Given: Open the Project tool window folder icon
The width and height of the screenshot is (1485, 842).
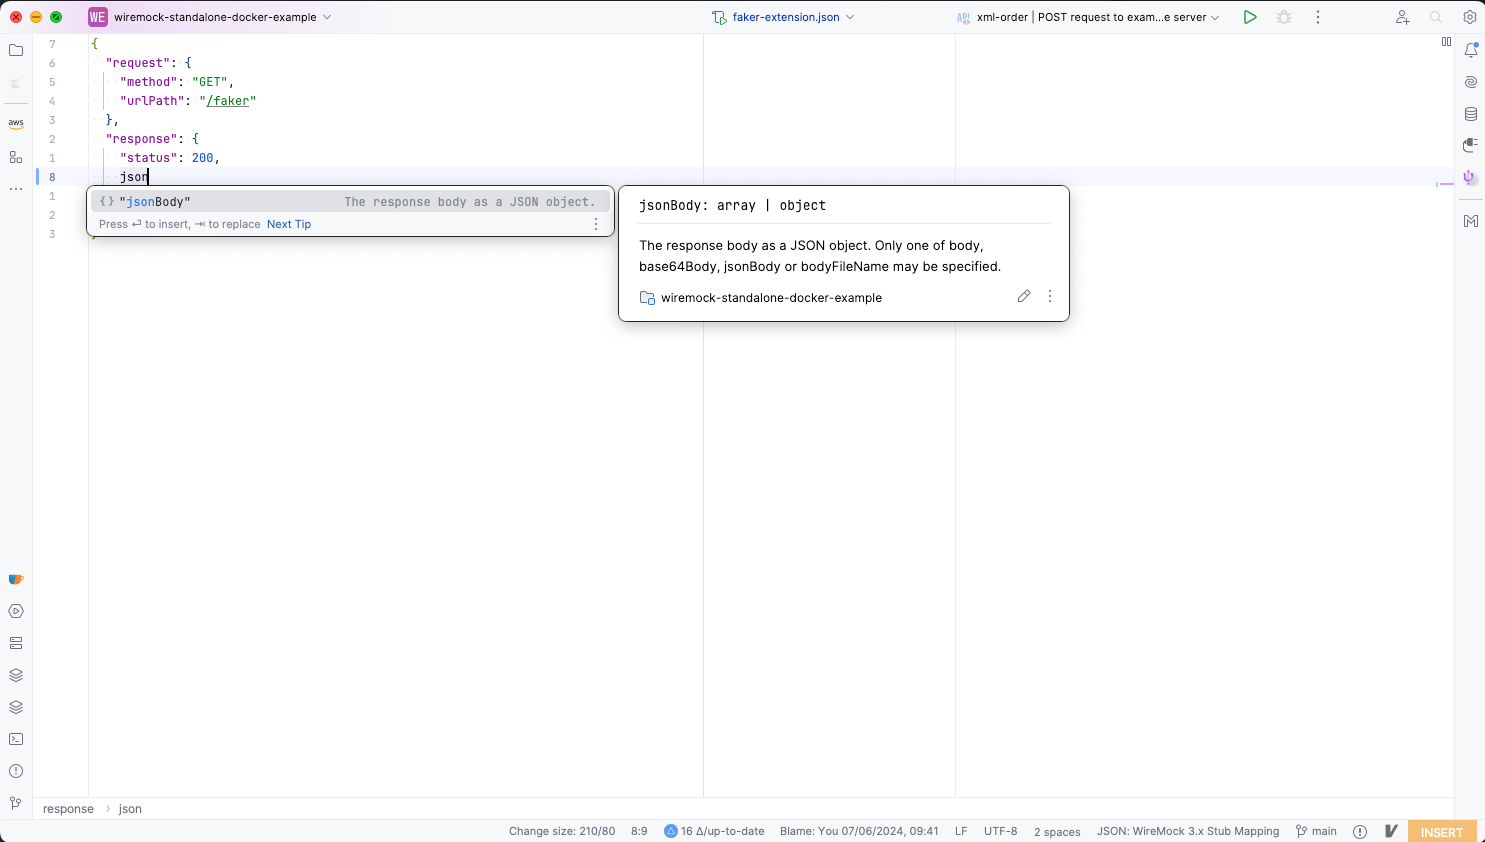Looking at the screenshot, I should (x=16, y=50).
